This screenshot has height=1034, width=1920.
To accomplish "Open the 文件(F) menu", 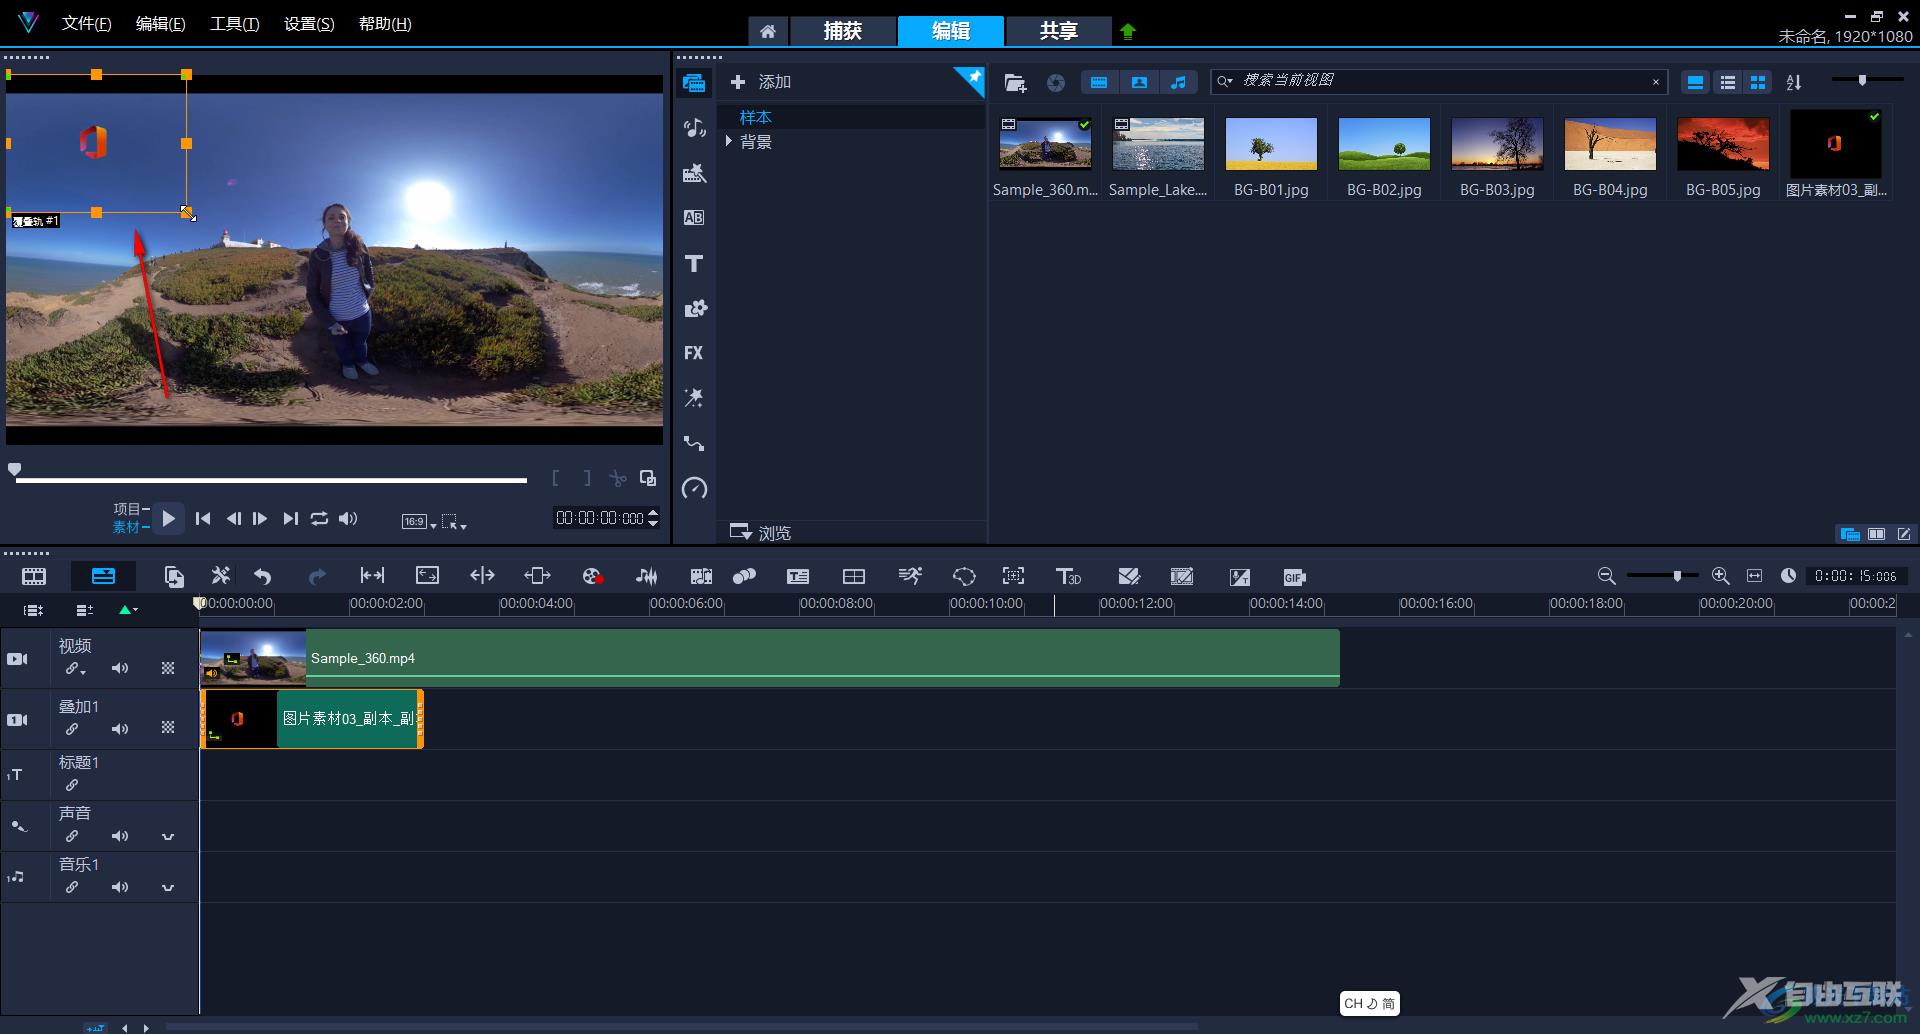I will coord(86,23).
